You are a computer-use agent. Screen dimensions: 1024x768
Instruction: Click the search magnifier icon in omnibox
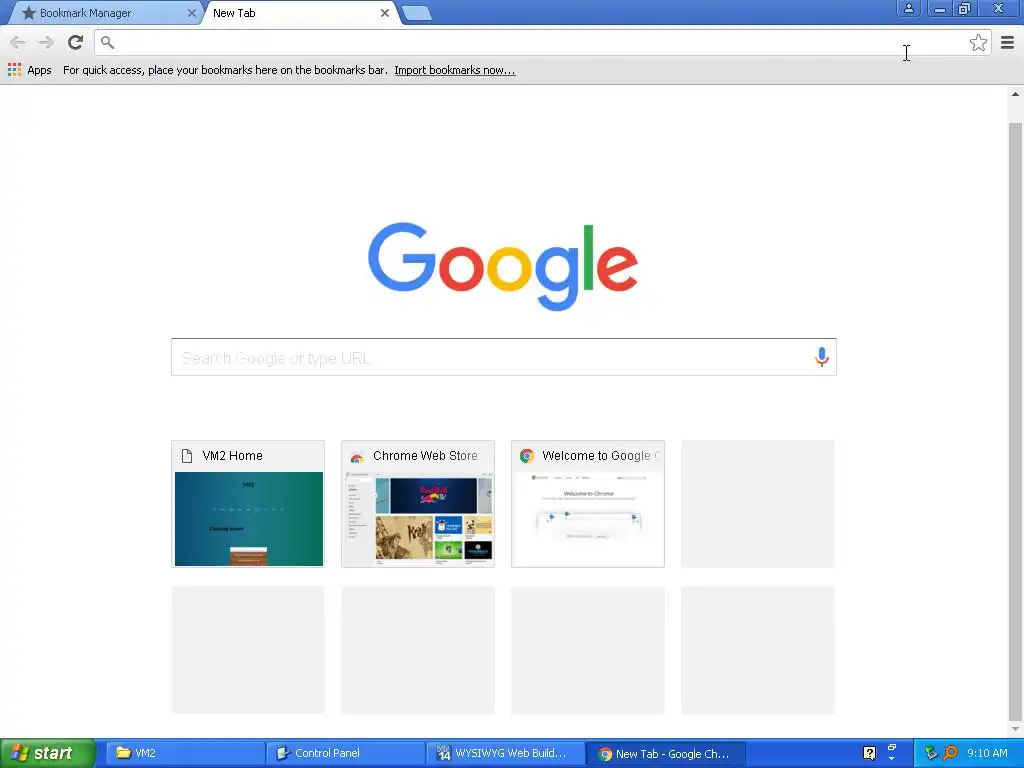coord(107,43)
